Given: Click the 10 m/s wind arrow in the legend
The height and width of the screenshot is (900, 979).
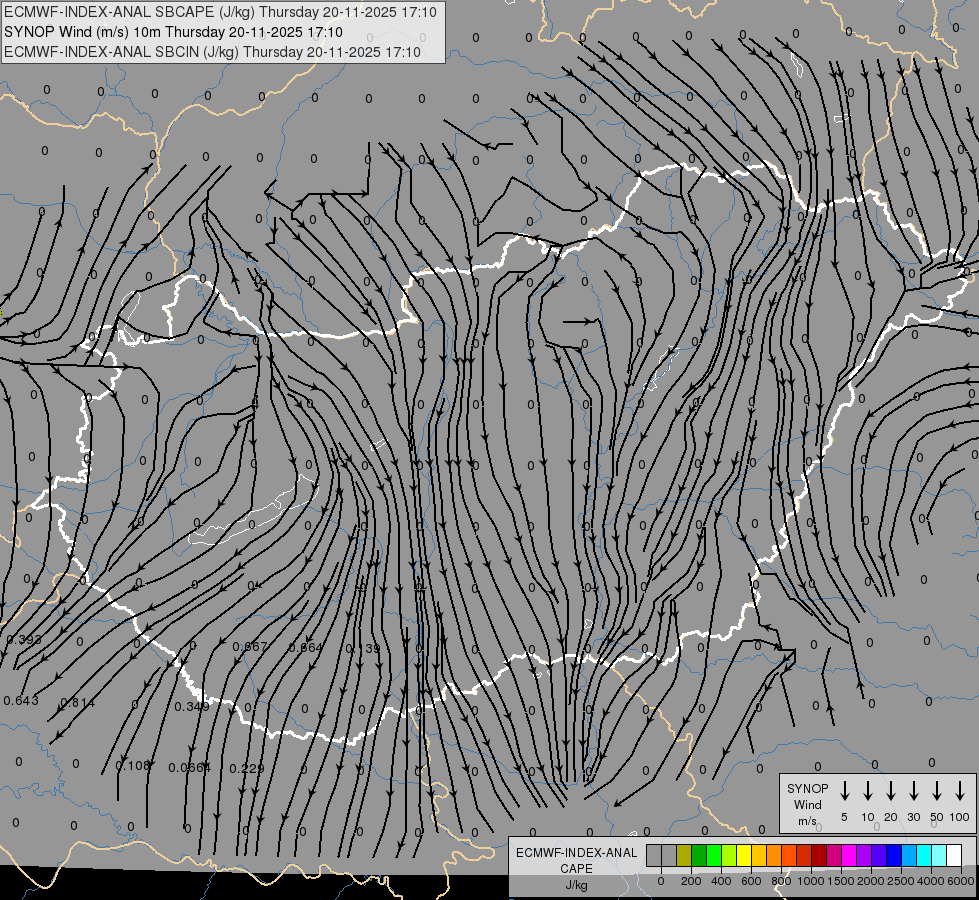Looking at the screenshot, I should coord(868,791).
